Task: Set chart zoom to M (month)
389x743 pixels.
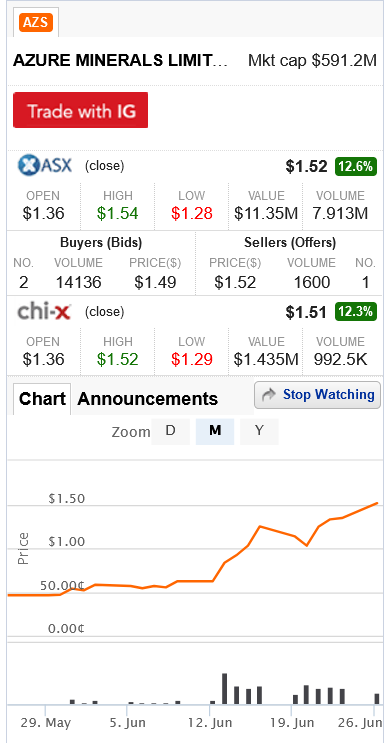Action: pos(215,431)
